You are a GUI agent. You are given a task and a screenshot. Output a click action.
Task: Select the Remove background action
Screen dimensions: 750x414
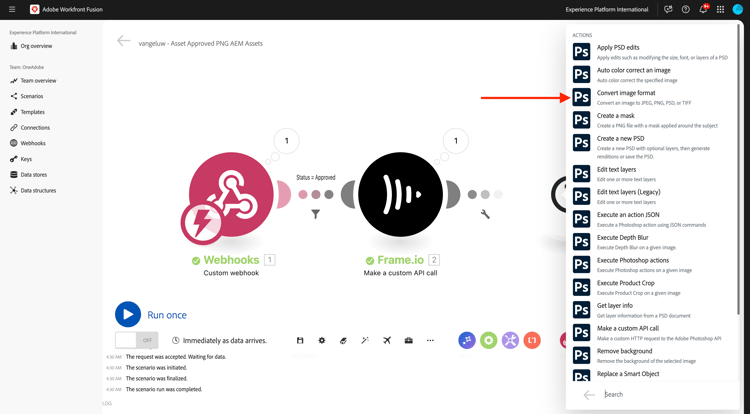click(652, 355)
